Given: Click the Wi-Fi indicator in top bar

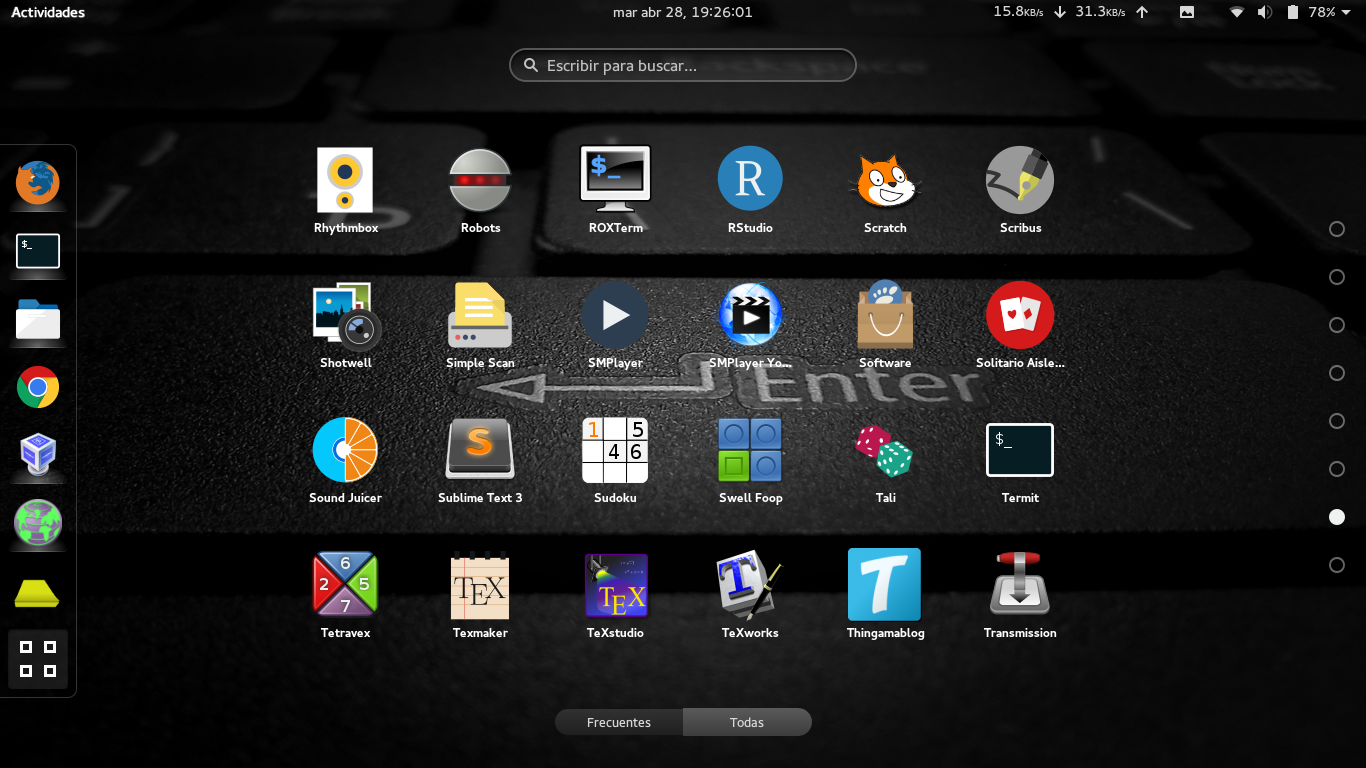Looking at the screenshot, I should click(1237, 12).
